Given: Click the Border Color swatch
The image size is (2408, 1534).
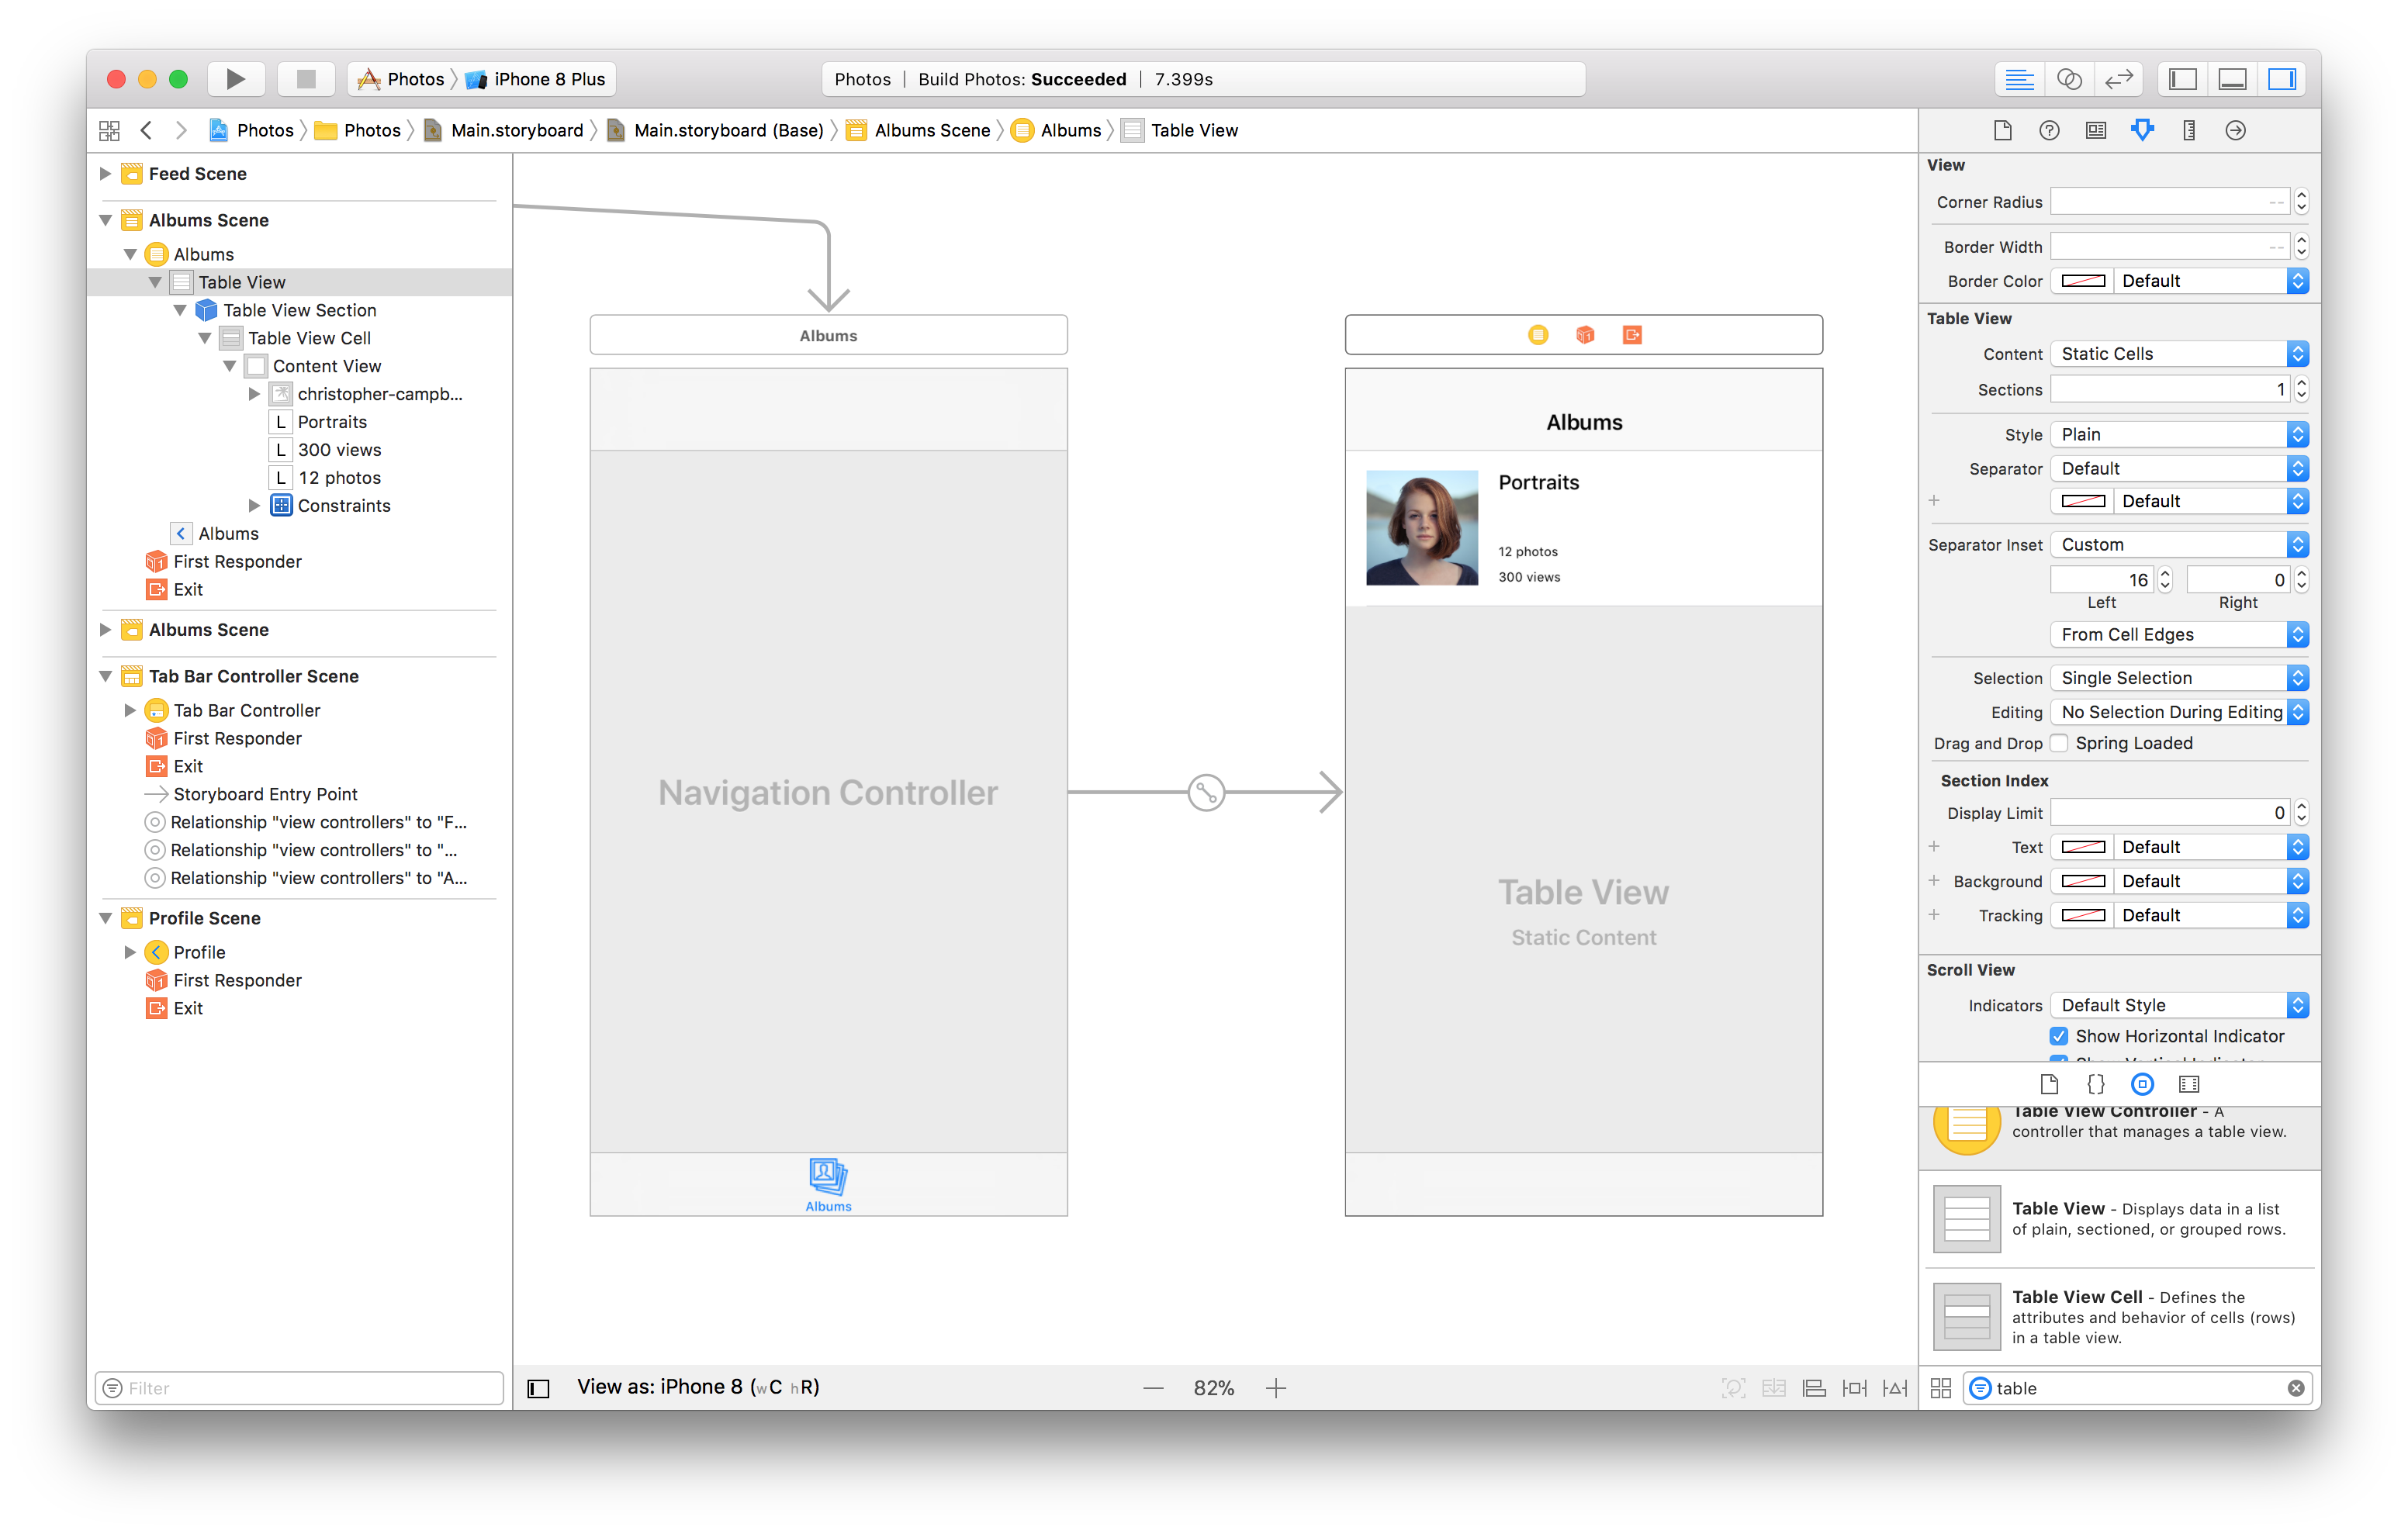Looking at the screenshot, I should click(x=2082, y=281).
